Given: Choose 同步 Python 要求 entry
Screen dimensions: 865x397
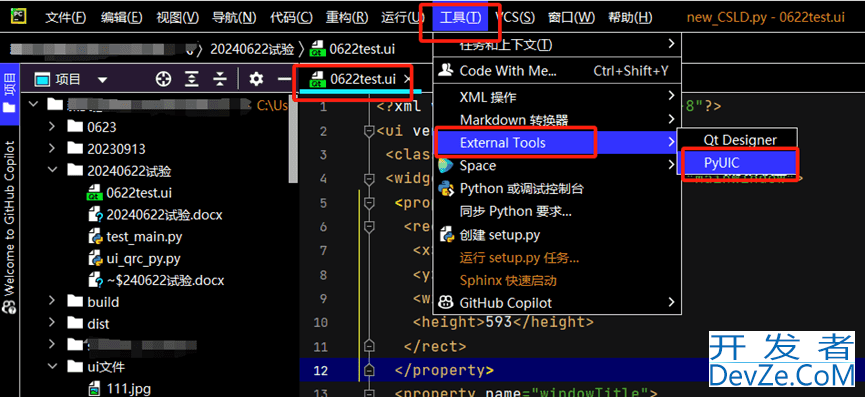Looking at the screenshot, I should pyautogui.click(x=556, y=211).
